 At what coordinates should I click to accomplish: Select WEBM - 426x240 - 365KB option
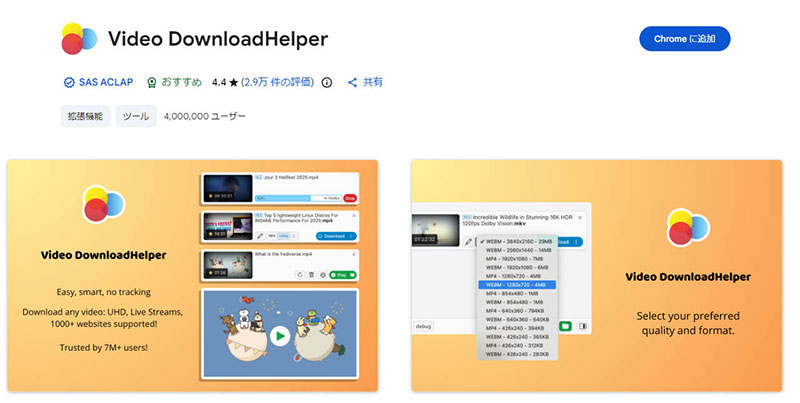[517, 337]
